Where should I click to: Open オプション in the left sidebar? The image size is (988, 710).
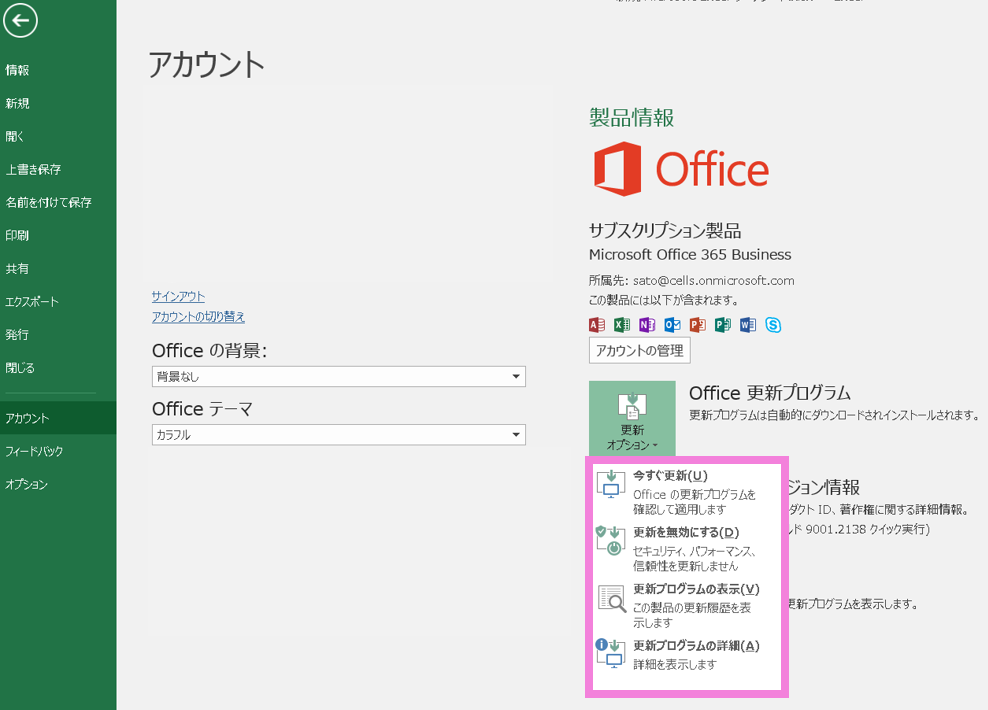point(27,485)
